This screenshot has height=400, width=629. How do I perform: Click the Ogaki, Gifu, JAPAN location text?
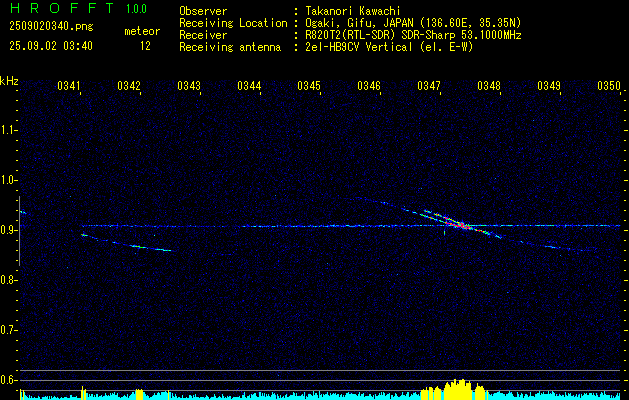(413, 23)
